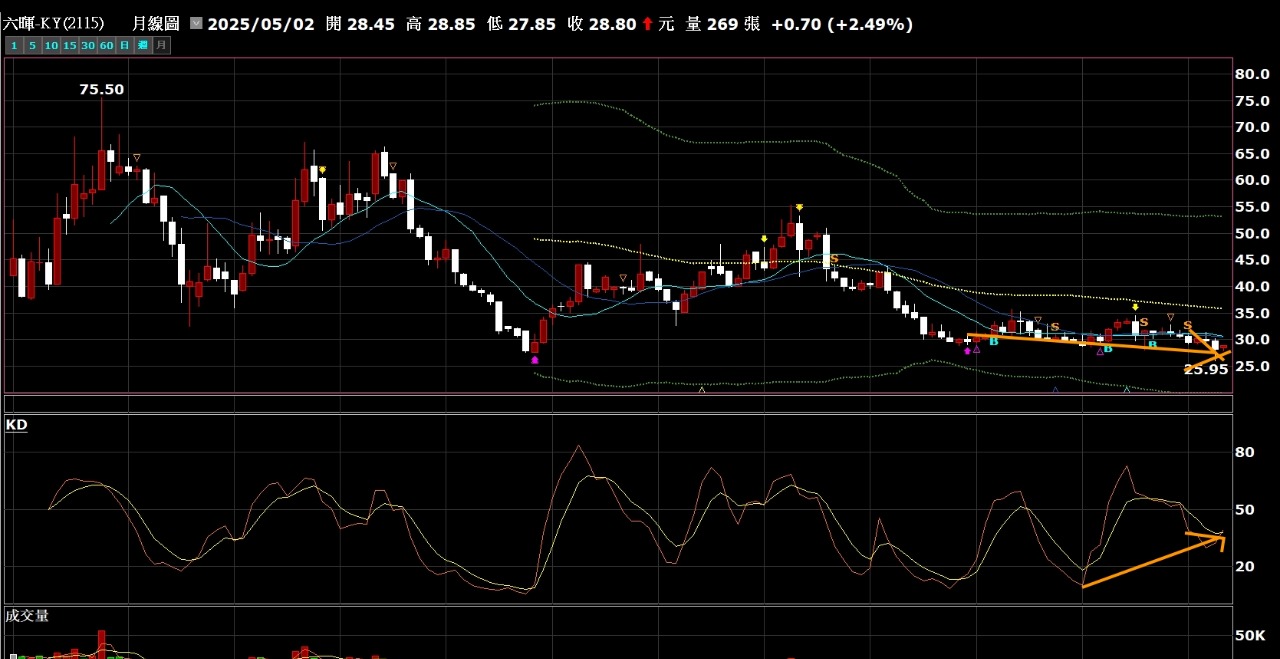
Task: Click the volume value 269 張
Action: tap(733, 24)
